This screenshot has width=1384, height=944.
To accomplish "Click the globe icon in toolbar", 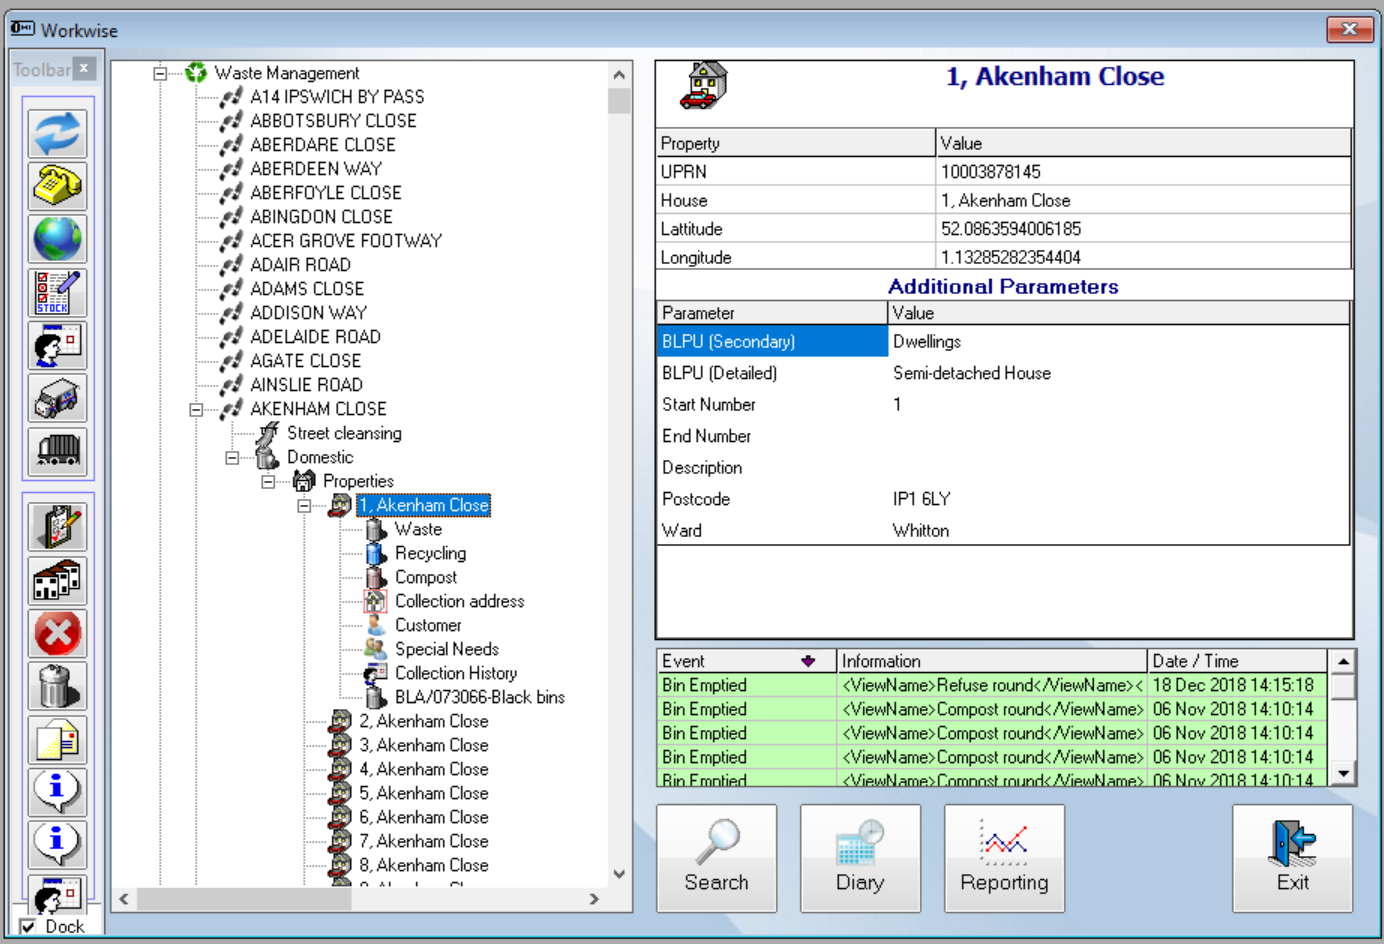I will pos(57,240).
